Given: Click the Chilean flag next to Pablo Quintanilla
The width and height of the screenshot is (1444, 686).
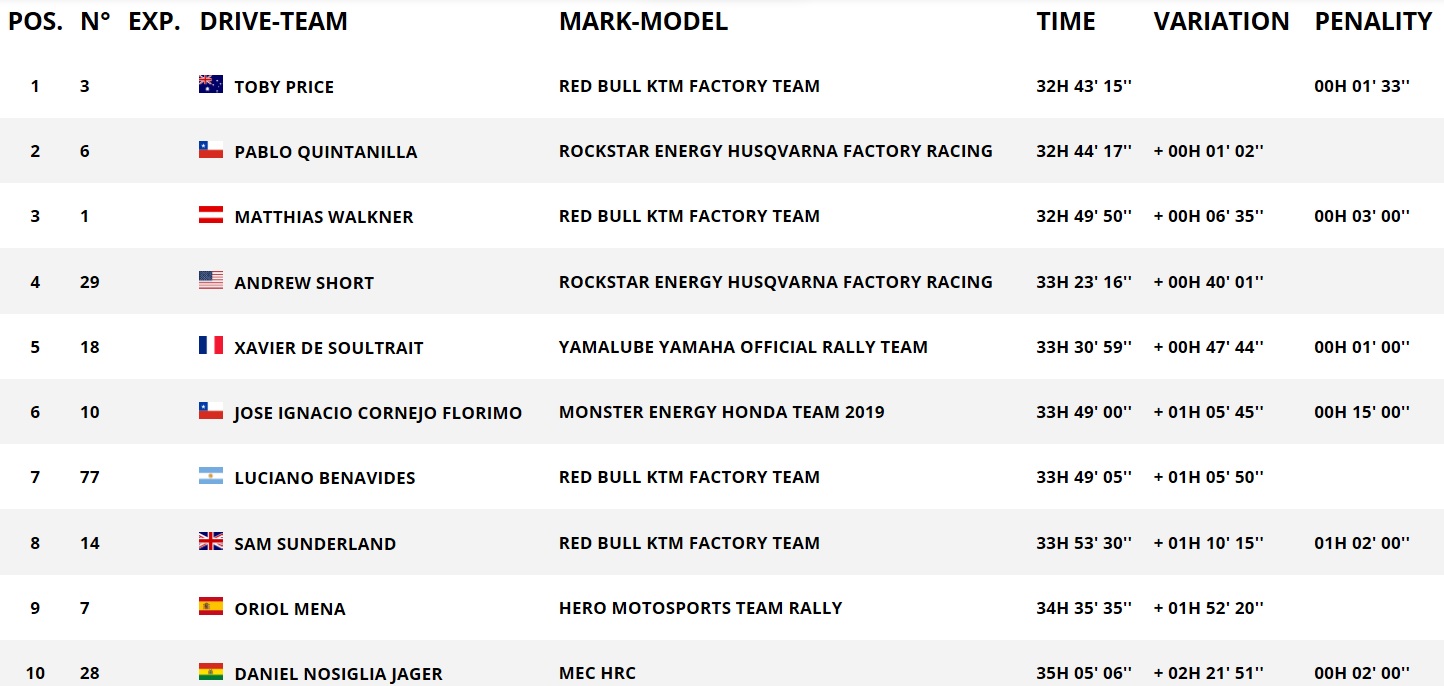Looking at the screenshot, I should click(211, 149).
